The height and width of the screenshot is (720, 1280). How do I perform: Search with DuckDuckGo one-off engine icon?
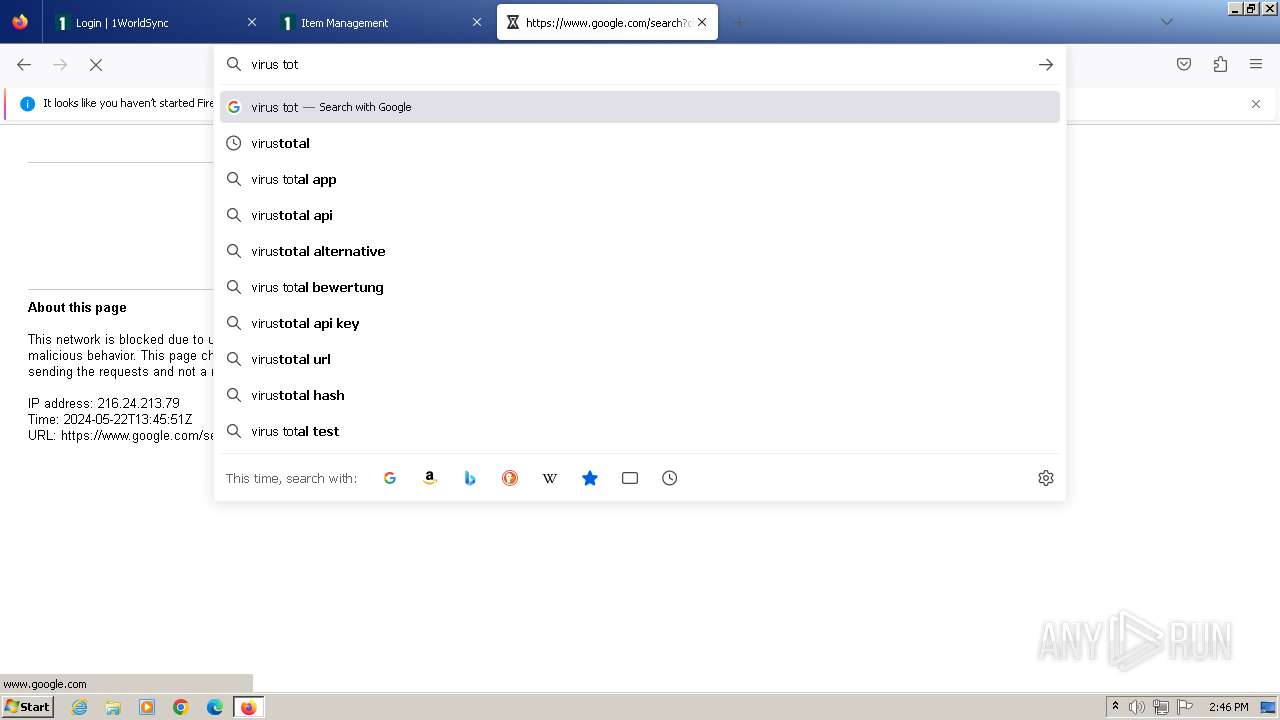click(x=510, y=478)
